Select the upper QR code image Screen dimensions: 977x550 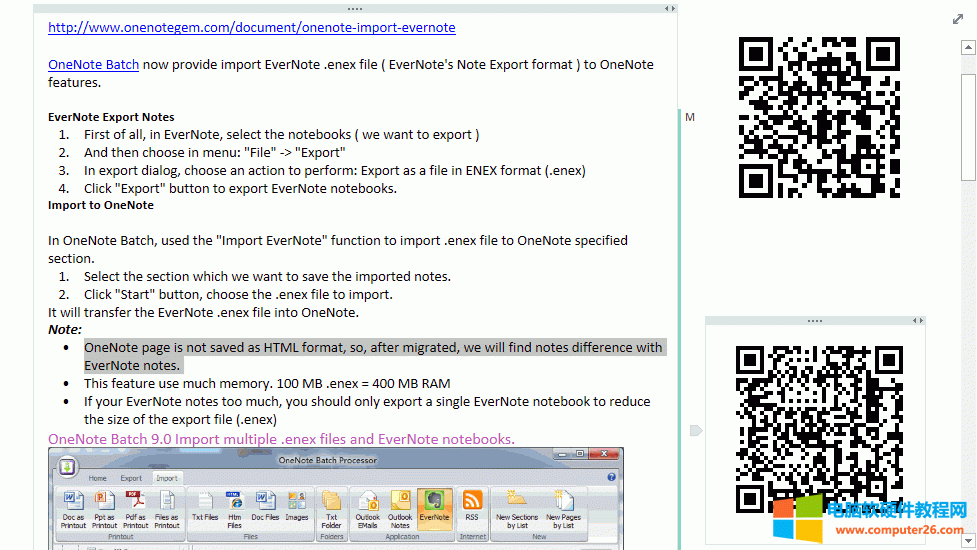pyautogui.click(x=819, y=117)
